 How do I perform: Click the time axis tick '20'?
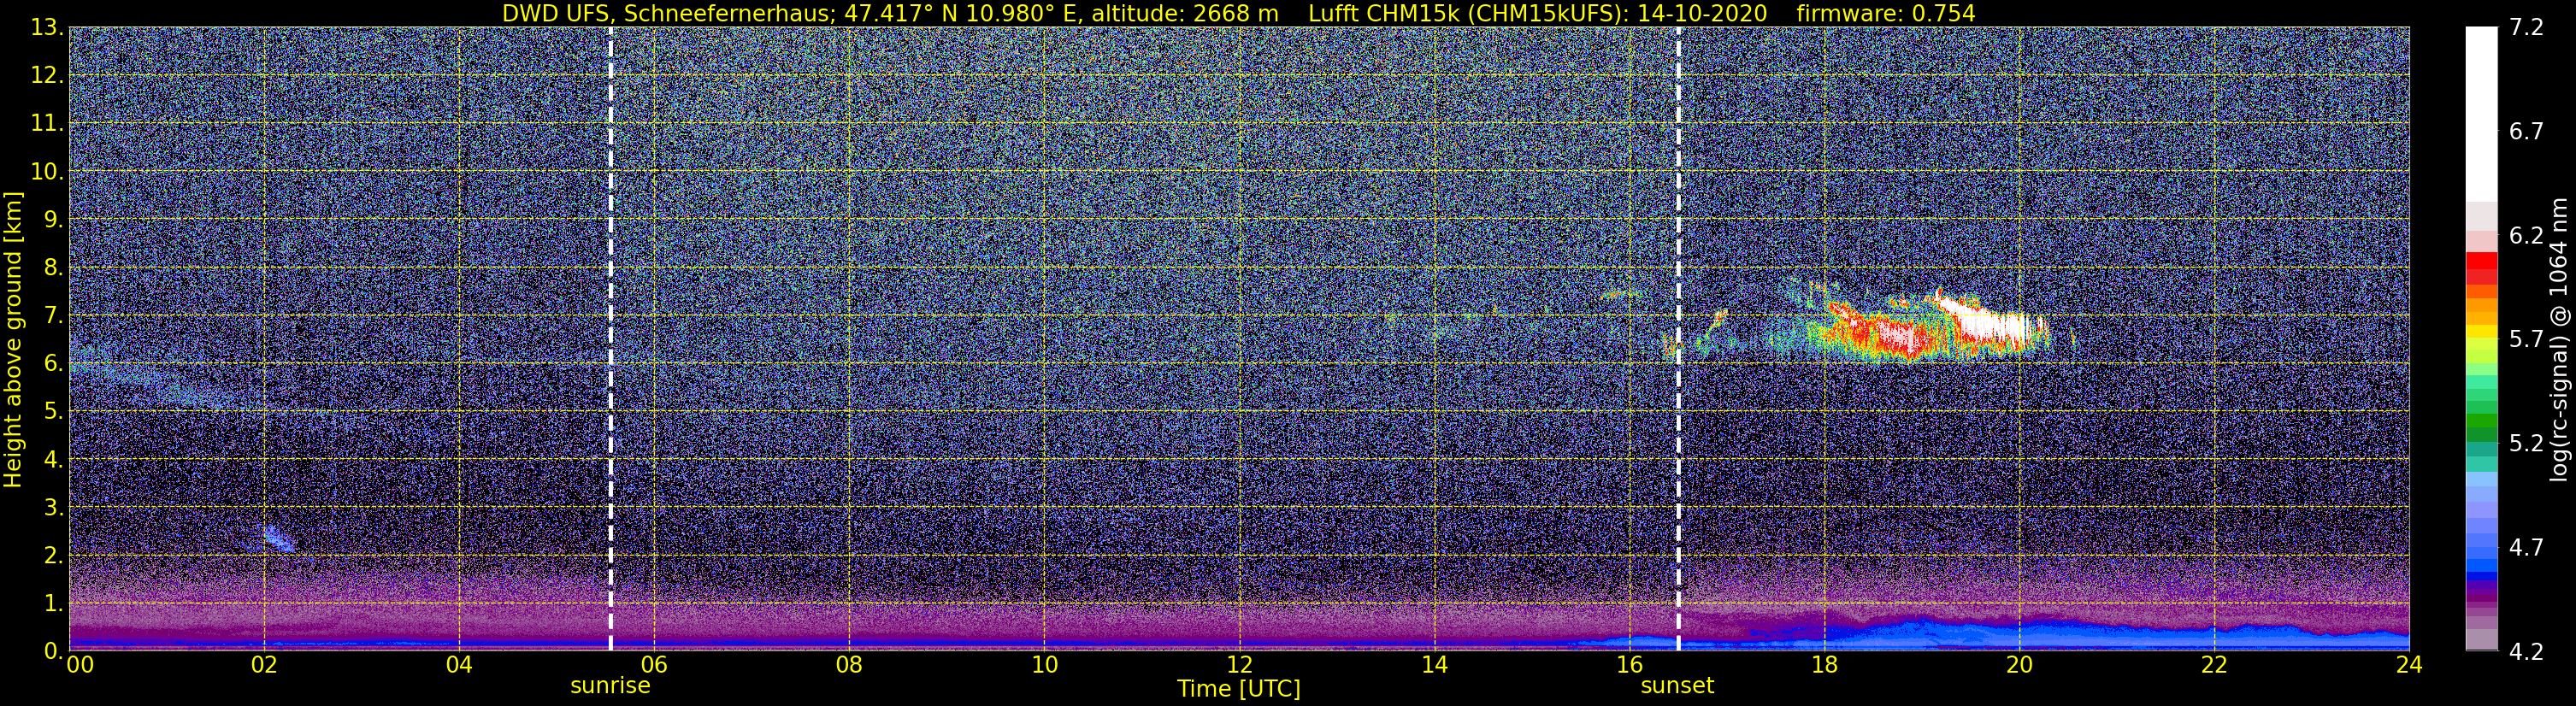[x=2019, y=666]
